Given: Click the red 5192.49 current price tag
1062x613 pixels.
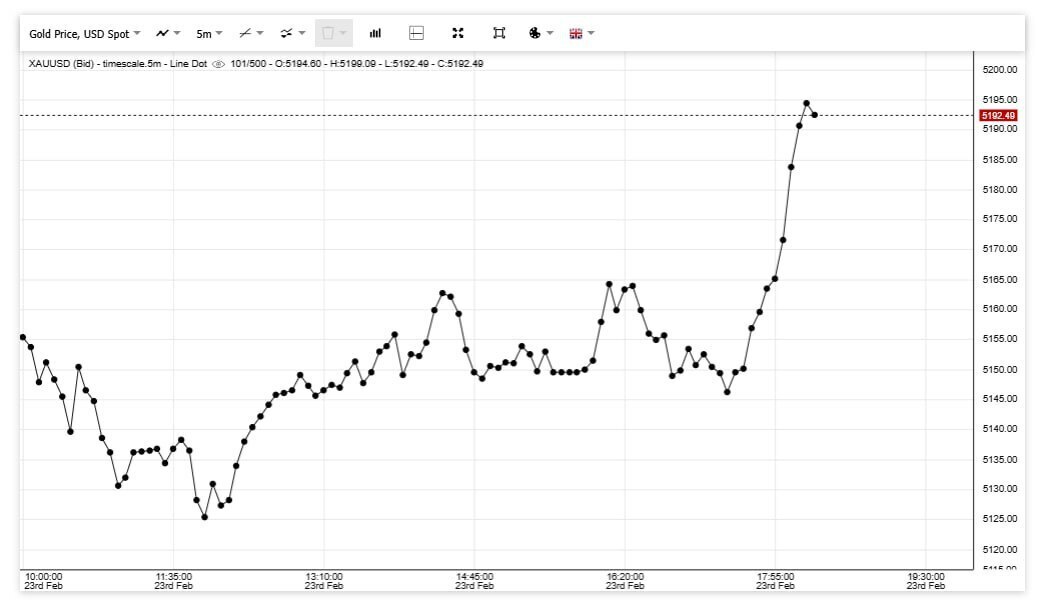Looking at the screenshot, I should pyautogui.click(x=998, y=116).
